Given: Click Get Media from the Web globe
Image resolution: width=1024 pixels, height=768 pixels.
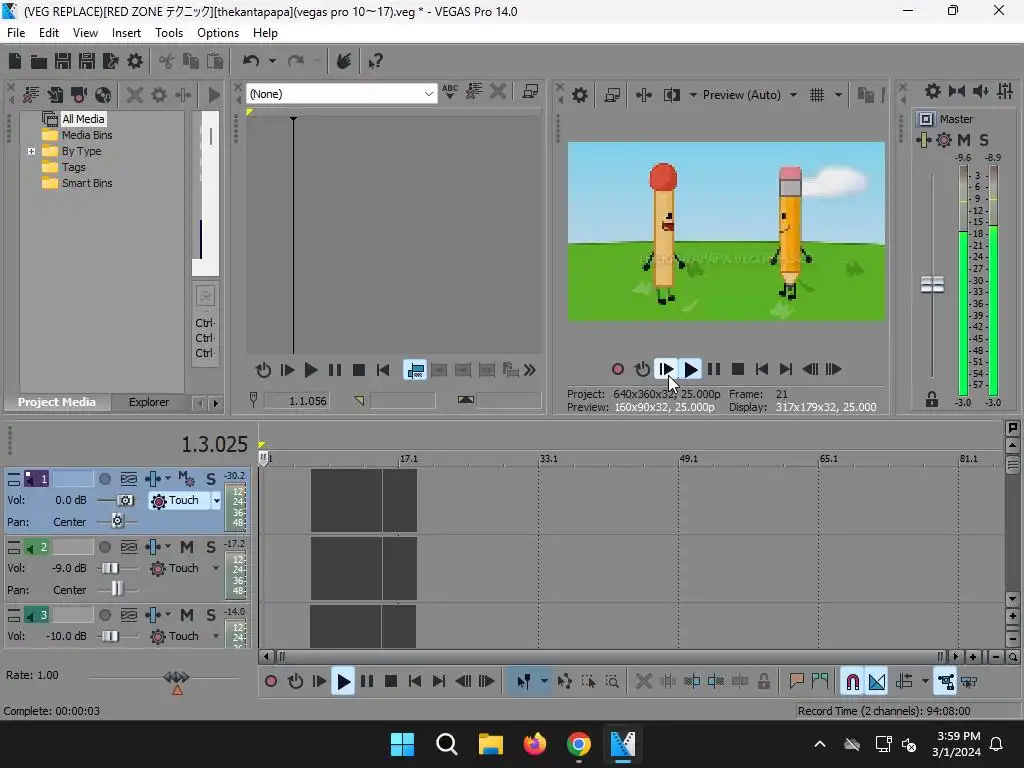Looking at the screenshot, I should click(103, 95).
